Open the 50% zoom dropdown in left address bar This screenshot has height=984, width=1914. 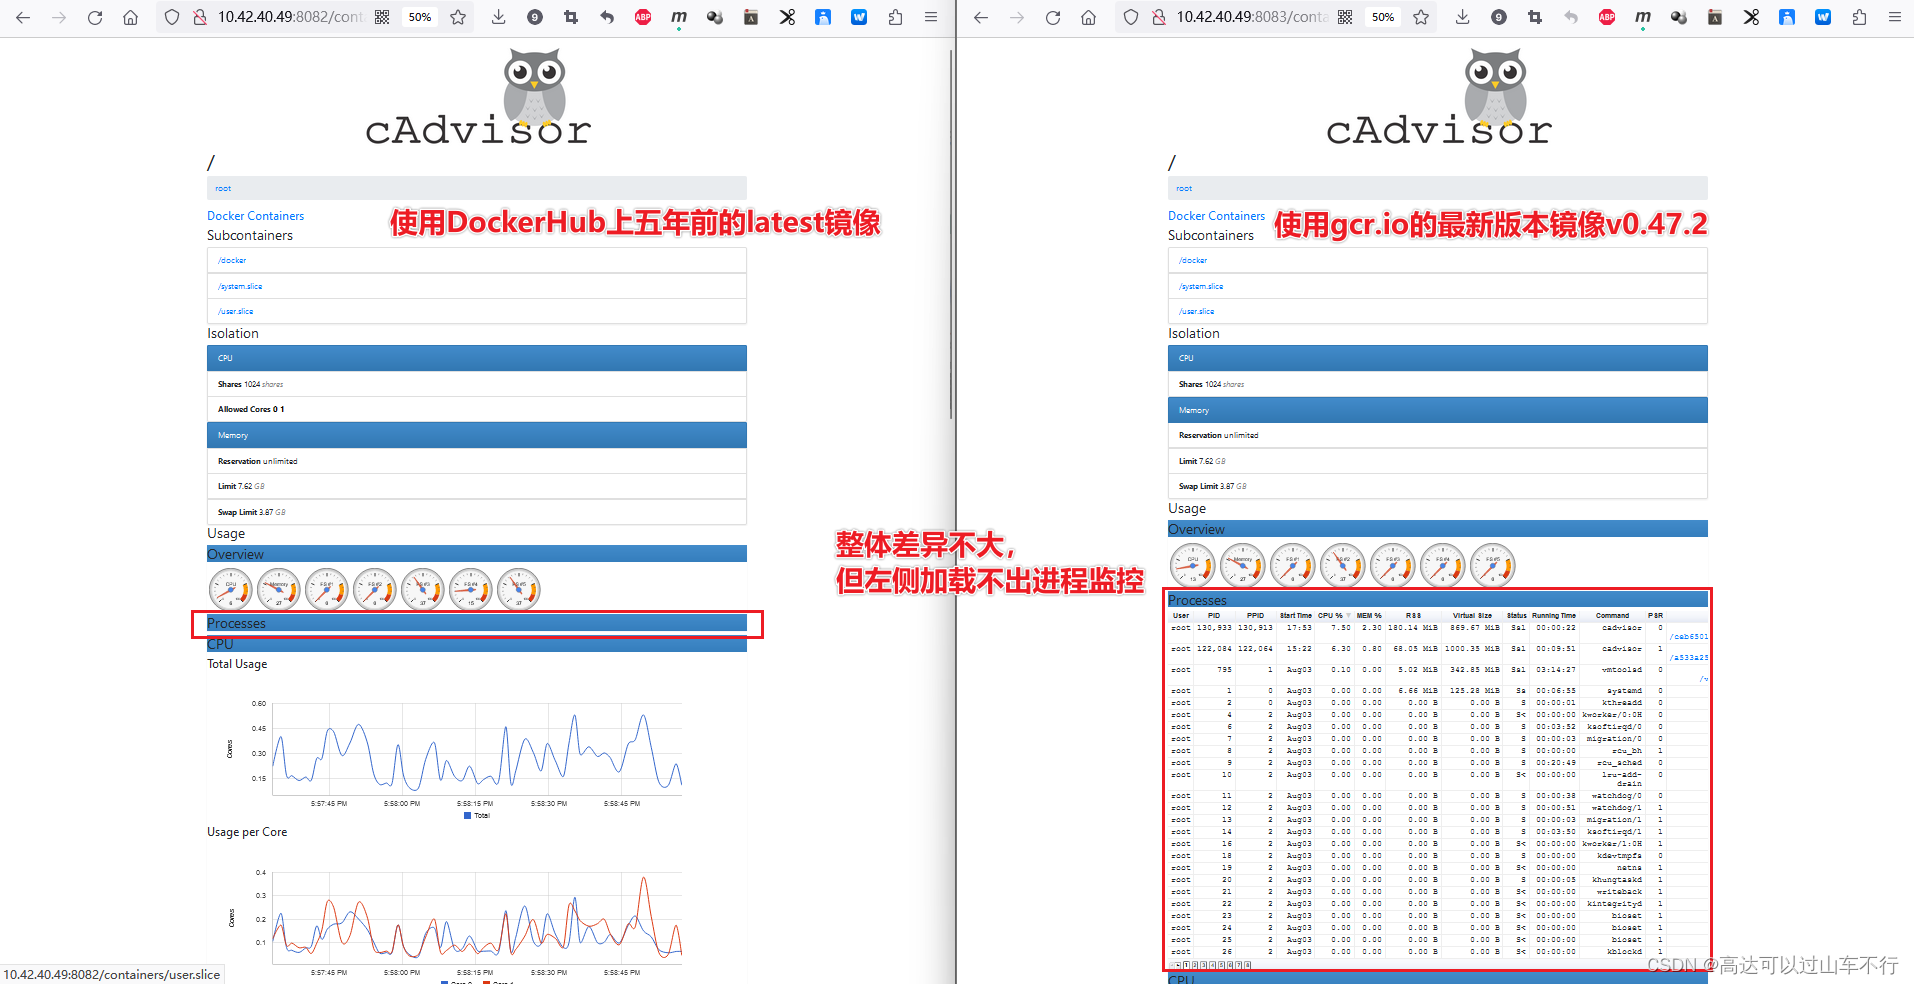point(419,17)
